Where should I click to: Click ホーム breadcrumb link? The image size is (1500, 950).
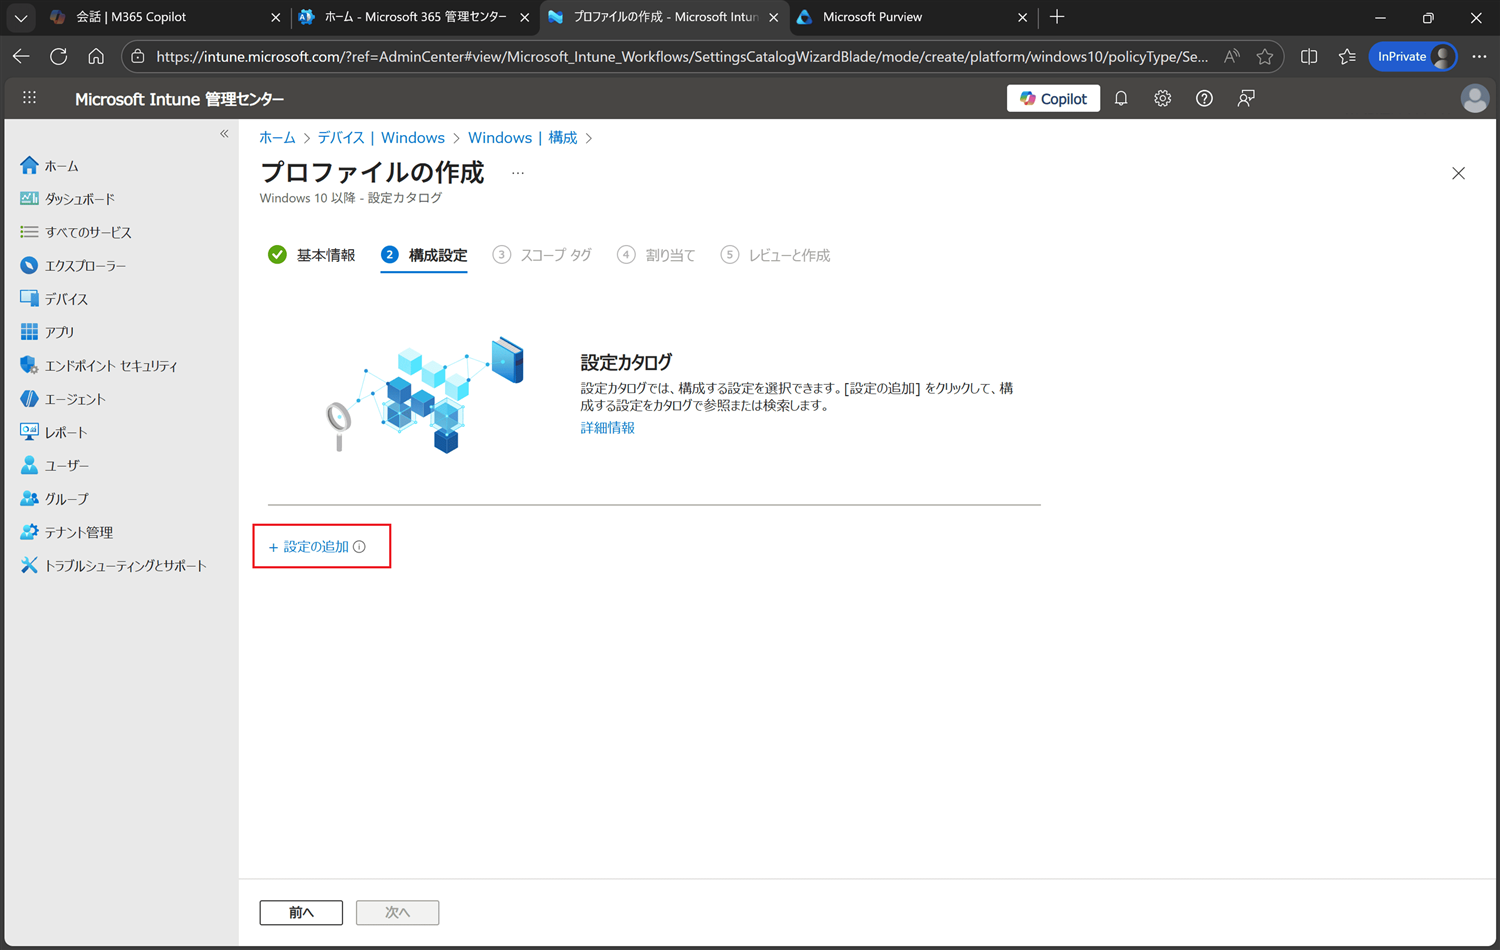click(x=277, y=138)
